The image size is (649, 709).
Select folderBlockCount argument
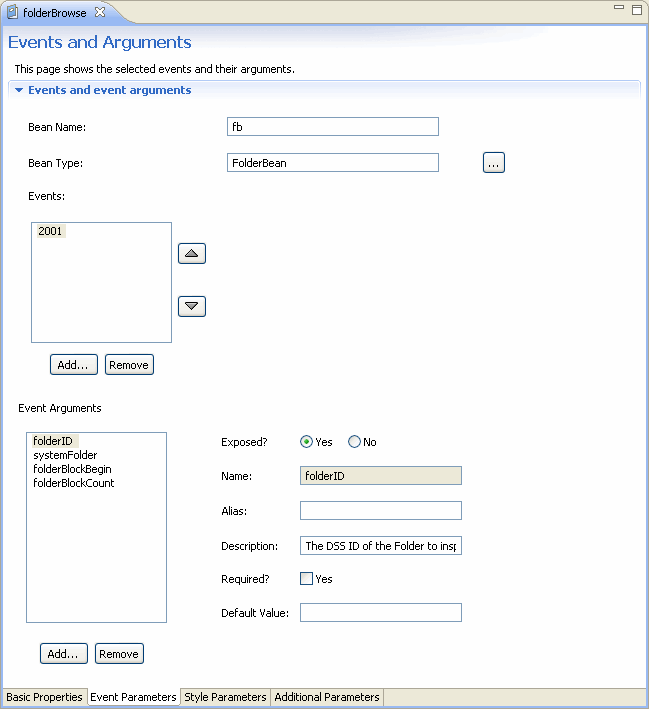click(x=74, y=483)
